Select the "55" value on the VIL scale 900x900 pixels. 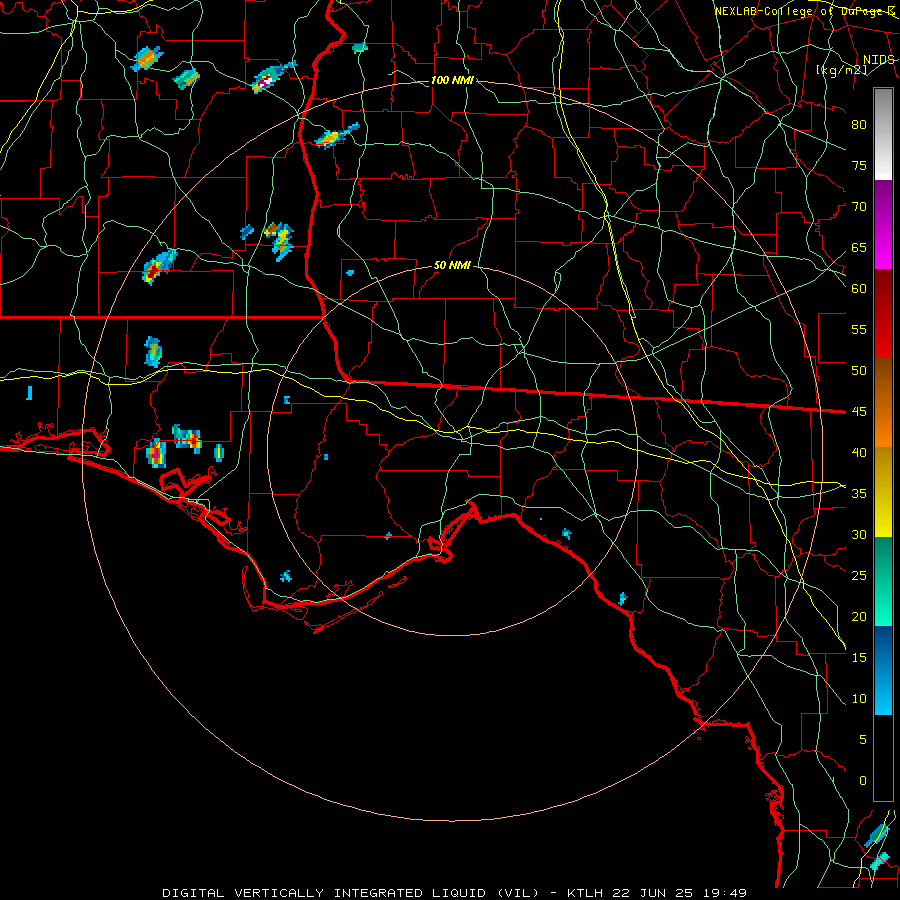(859, 329)
